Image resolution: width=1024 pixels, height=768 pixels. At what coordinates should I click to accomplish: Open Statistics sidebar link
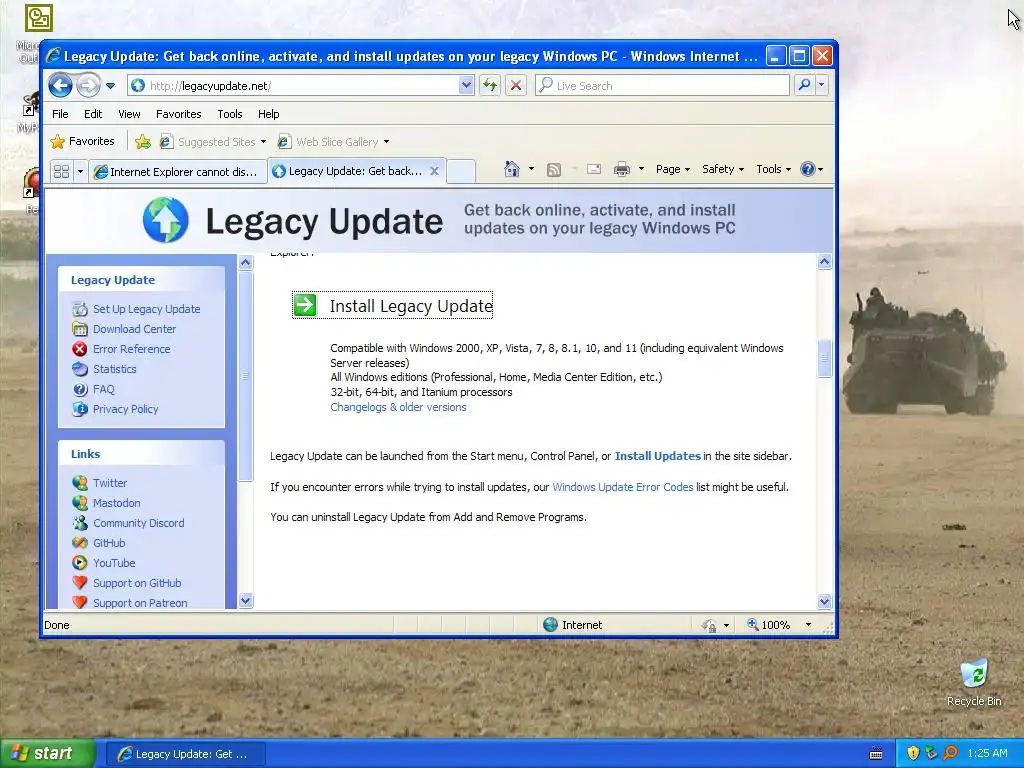tap(114, 369)
